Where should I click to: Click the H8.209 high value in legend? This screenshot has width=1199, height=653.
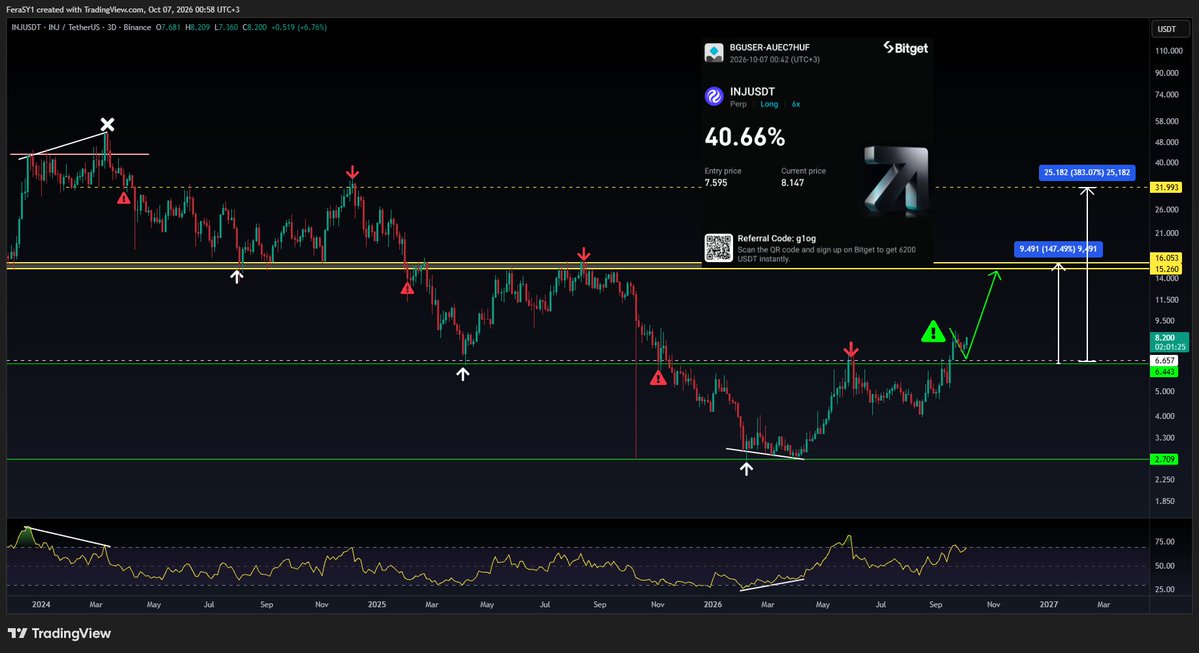coord(198,28)
